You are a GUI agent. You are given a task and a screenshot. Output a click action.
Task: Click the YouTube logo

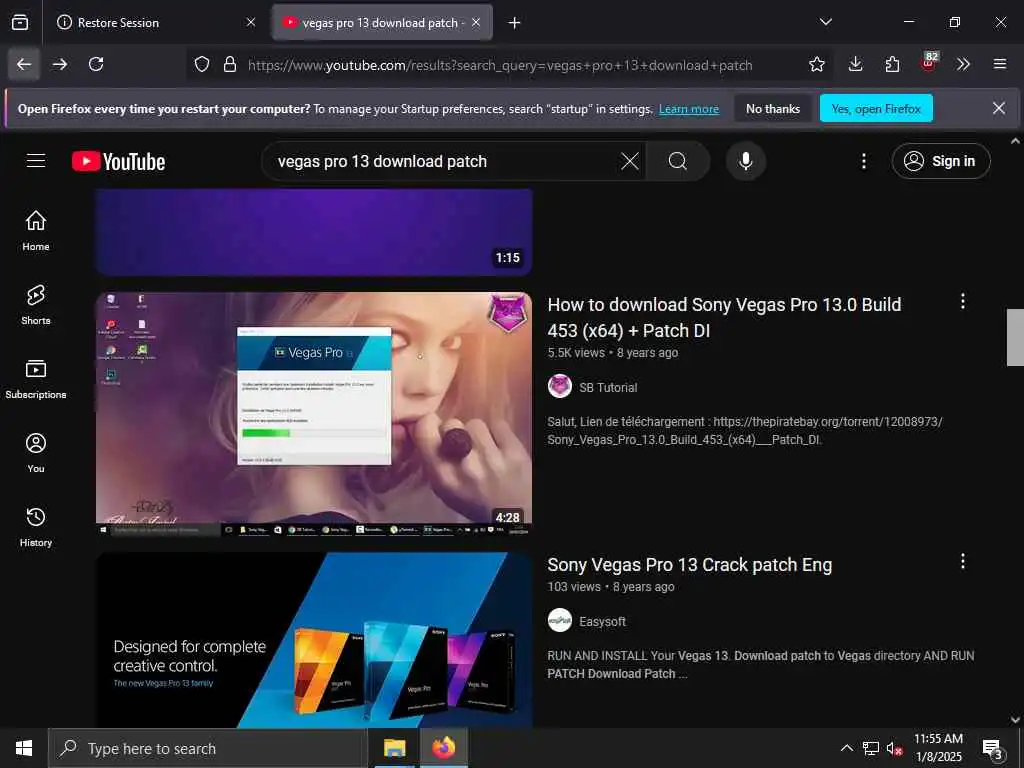point(119,161)
